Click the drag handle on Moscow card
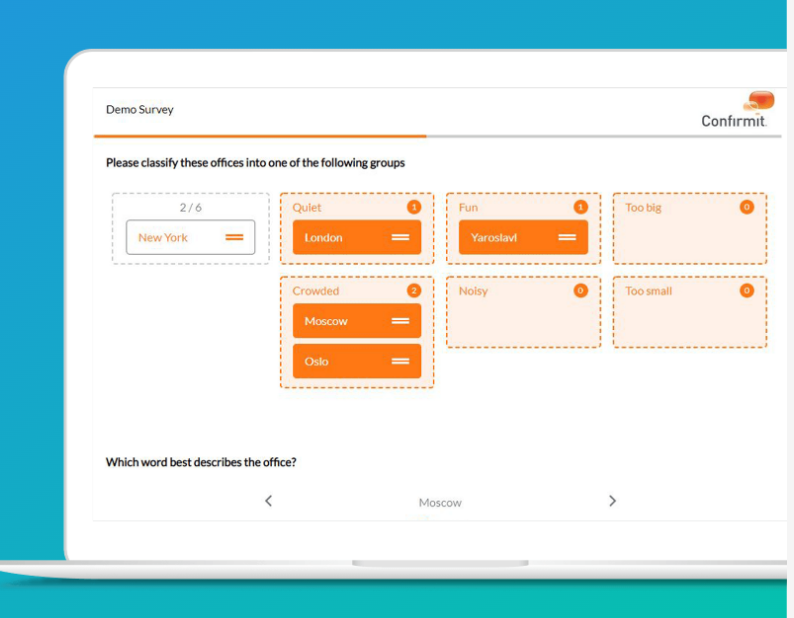The height and width of the screenshot is (618, 794). click(x=400, y=321)
